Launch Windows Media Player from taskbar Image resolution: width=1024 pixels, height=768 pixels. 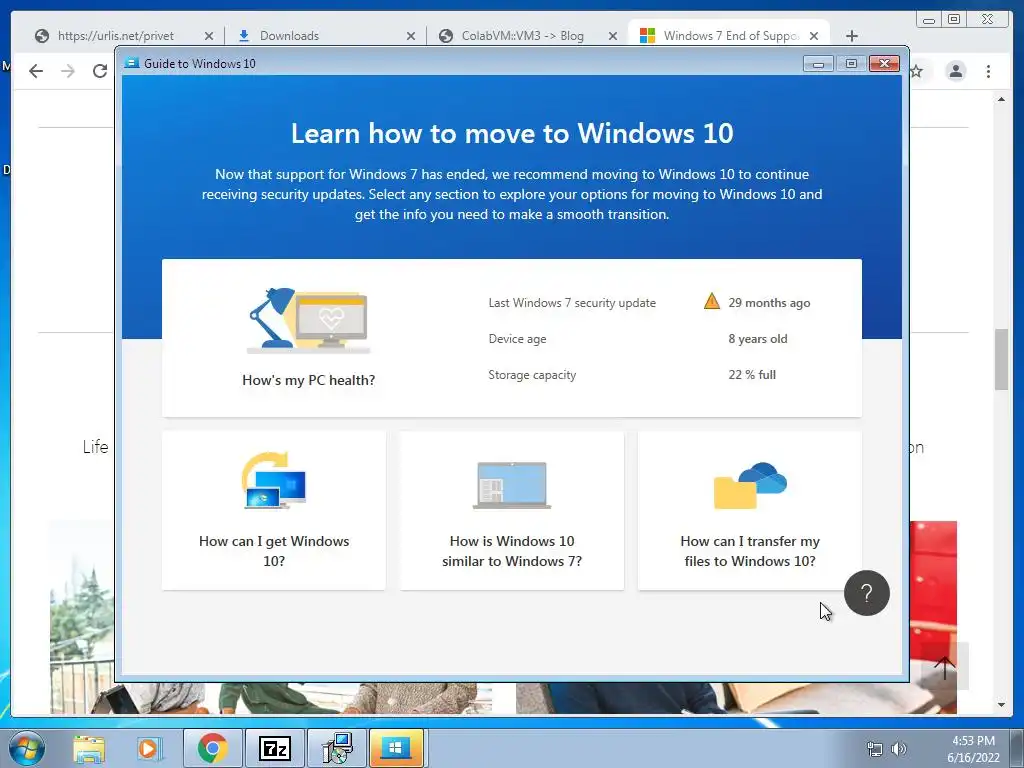(148, 748)
